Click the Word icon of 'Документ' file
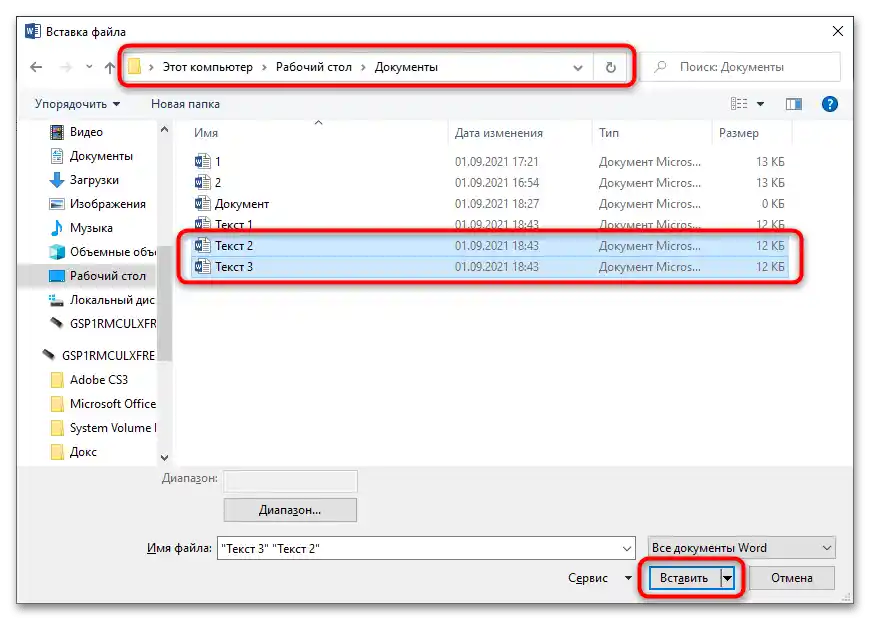Screen dimensions: 870x620 [203, 204]
